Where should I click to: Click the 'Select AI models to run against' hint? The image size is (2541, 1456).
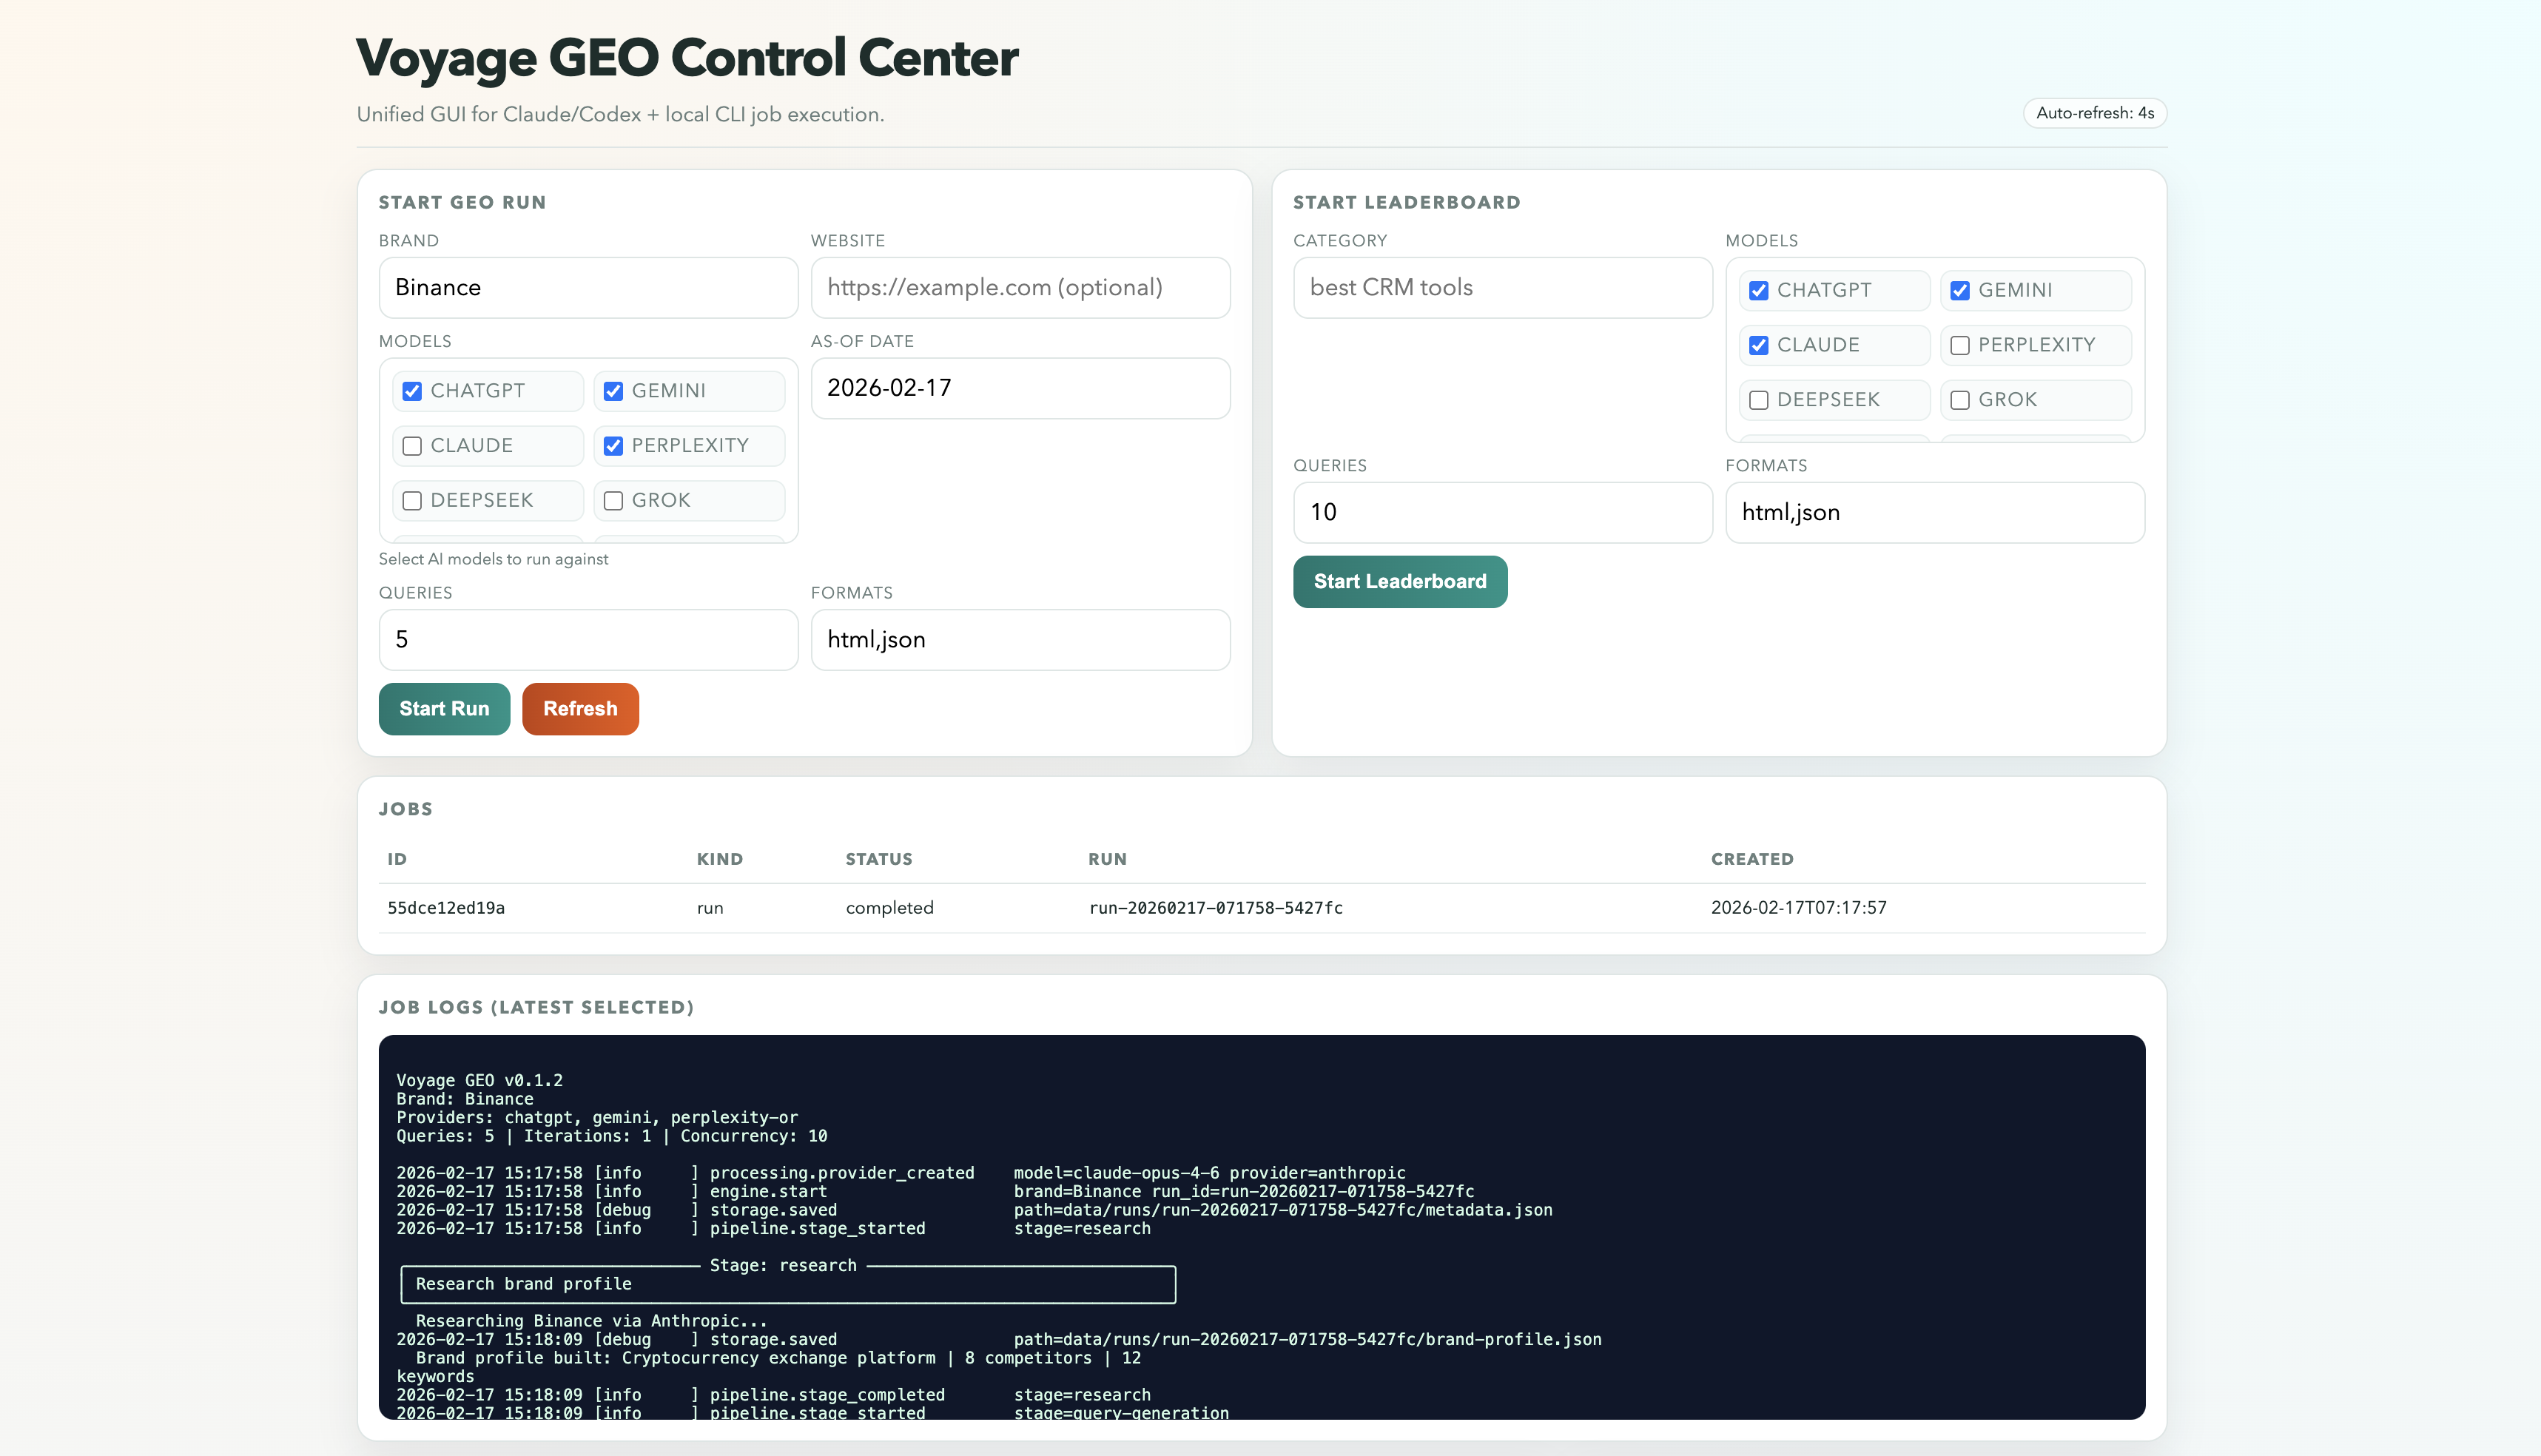click(493, 559)
